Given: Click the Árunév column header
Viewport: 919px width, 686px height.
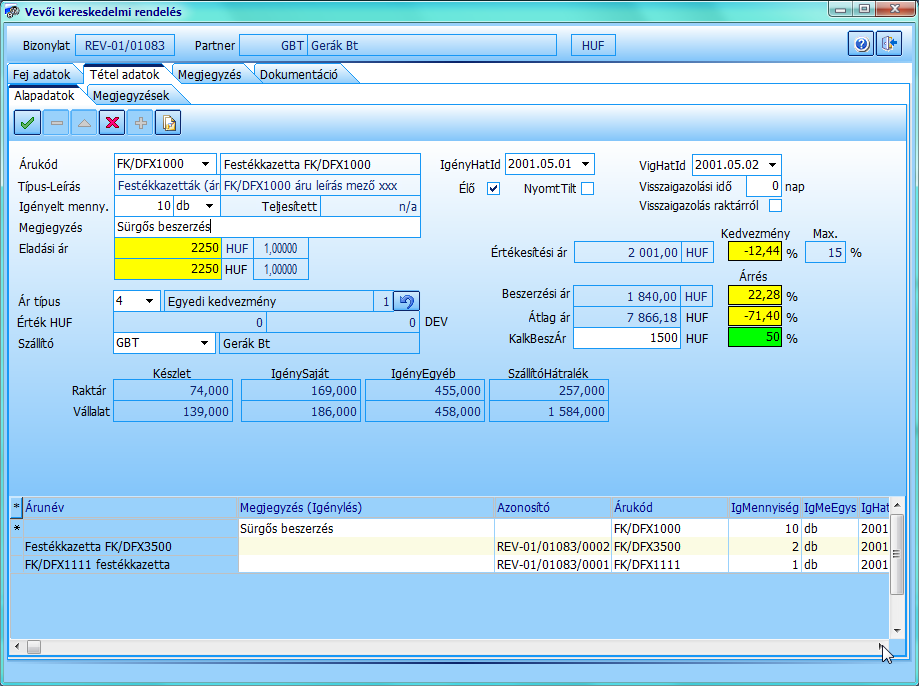Looking at the screenshot, I should [x=130, y=507].
